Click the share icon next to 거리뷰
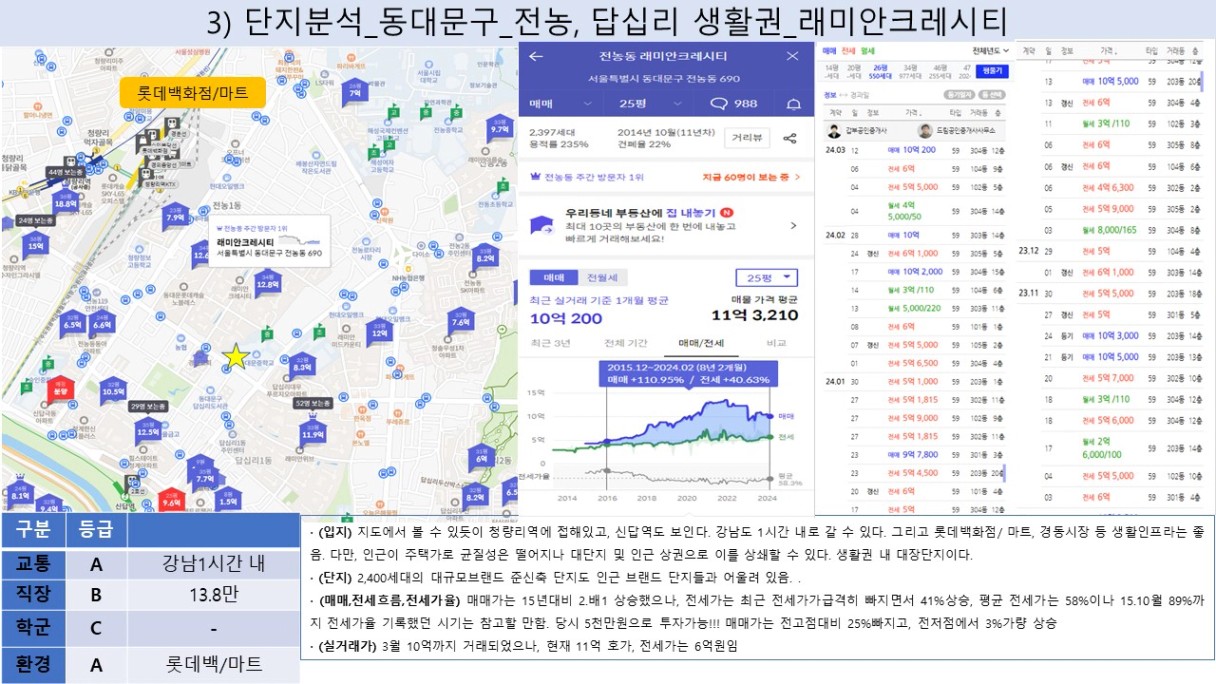This screenshot has width=1216, height=684. [789, 139]
